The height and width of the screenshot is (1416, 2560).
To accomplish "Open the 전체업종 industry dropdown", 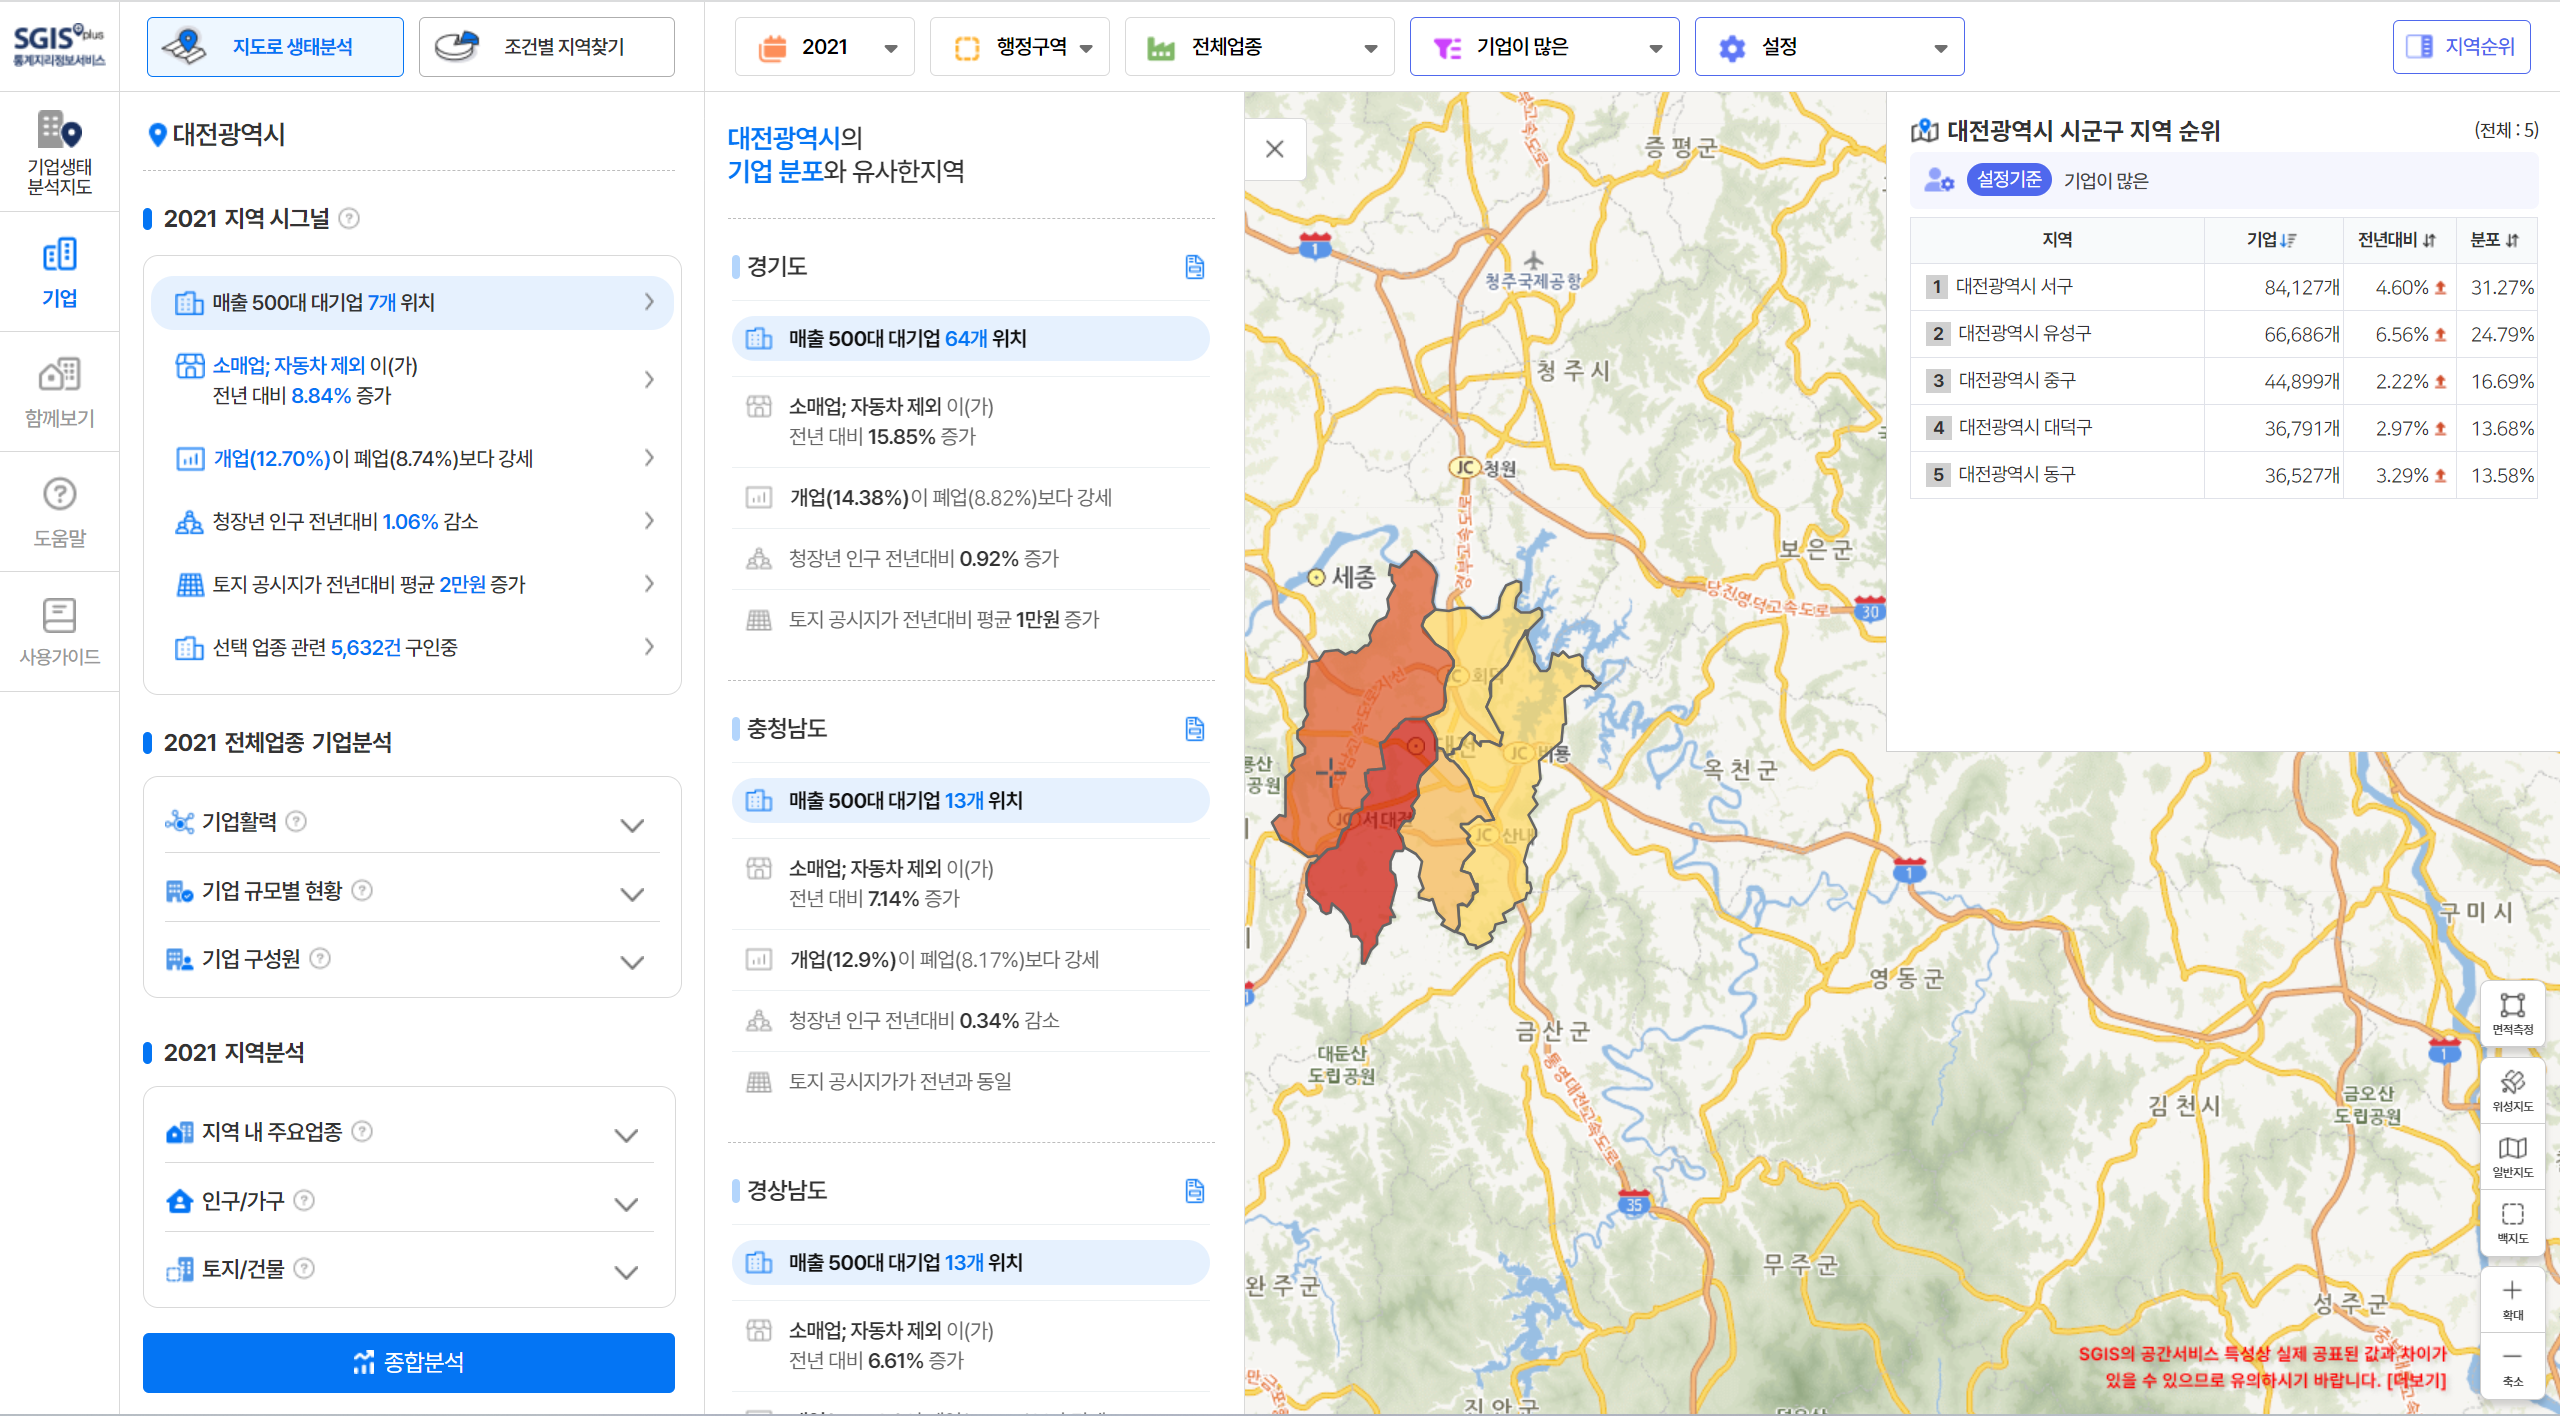I will pyautogui.click(x=1258, y=46).
